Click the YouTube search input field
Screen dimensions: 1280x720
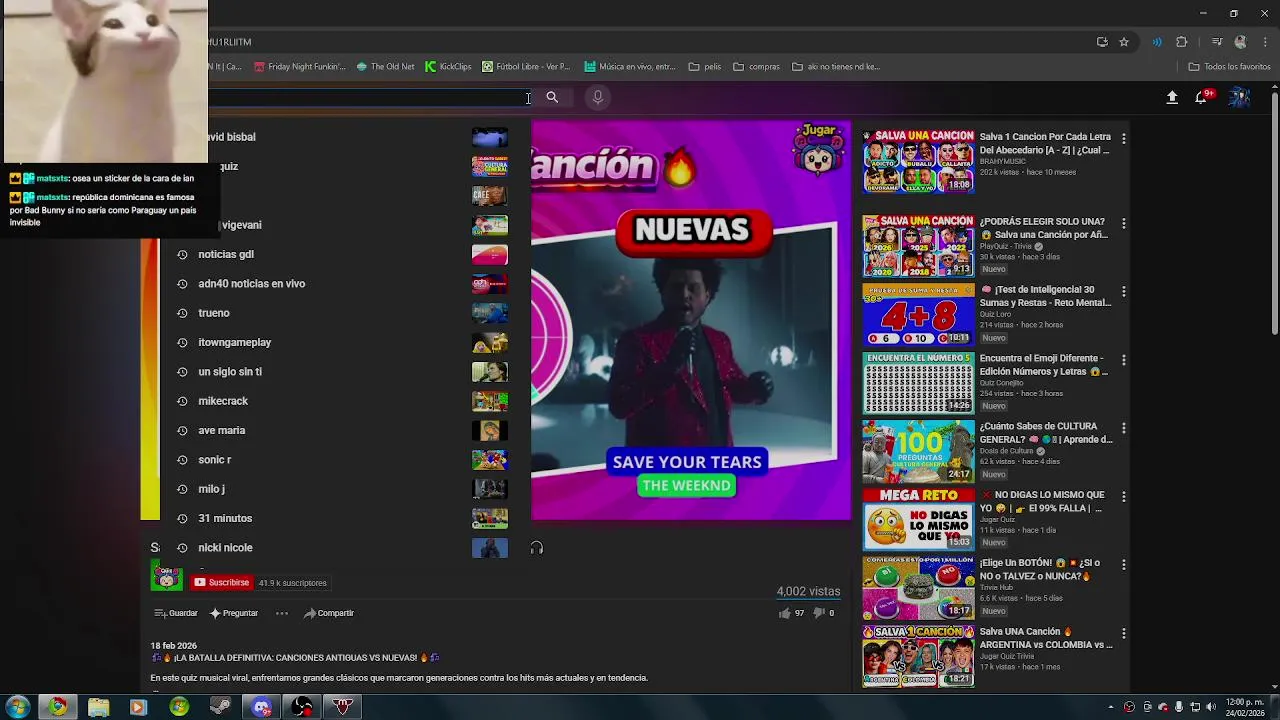[370, 97]
